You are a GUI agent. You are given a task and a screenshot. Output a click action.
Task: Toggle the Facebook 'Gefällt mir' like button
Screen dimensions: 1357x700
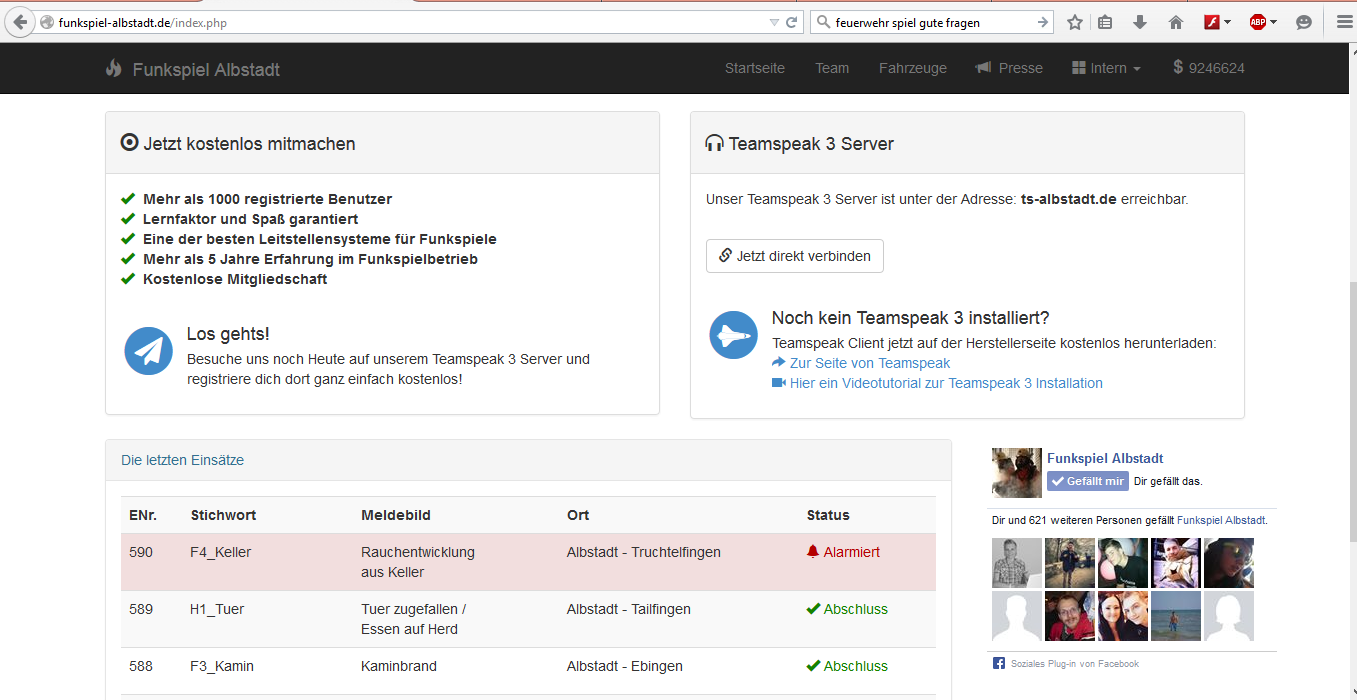coord(1088,481)
